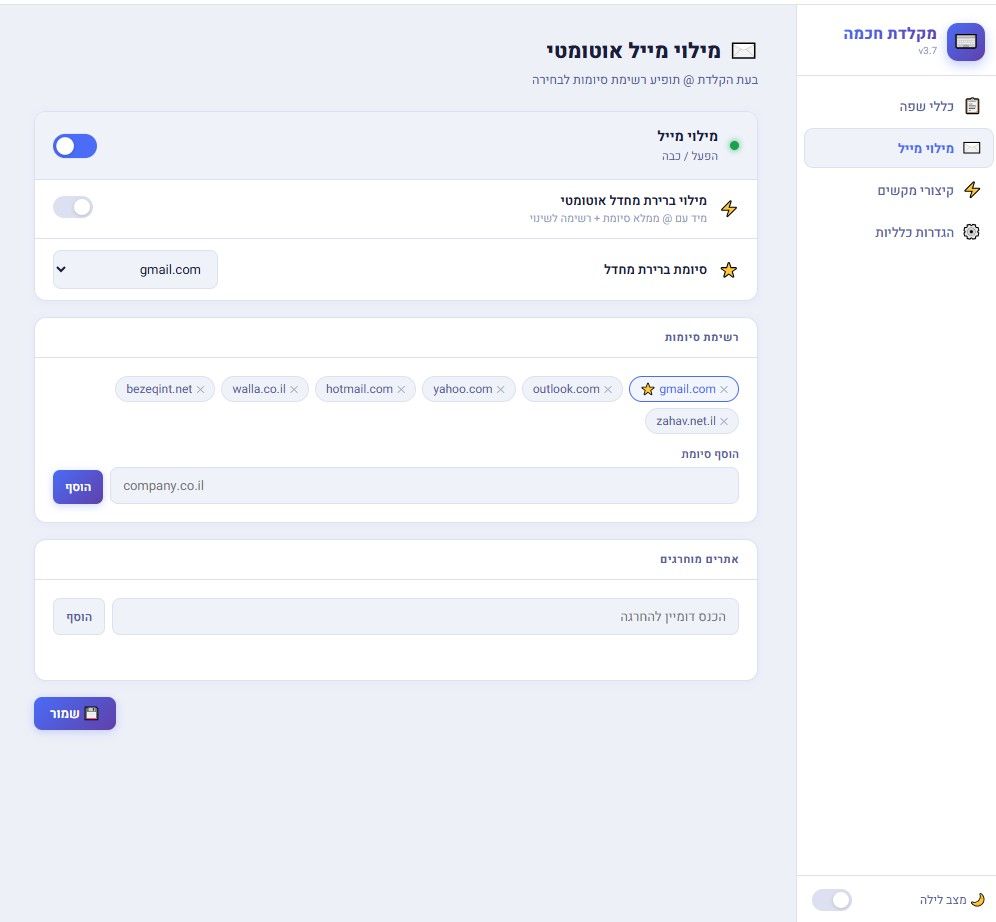
Task: Click the שמור save button
Action: click(x=75, y=713)
